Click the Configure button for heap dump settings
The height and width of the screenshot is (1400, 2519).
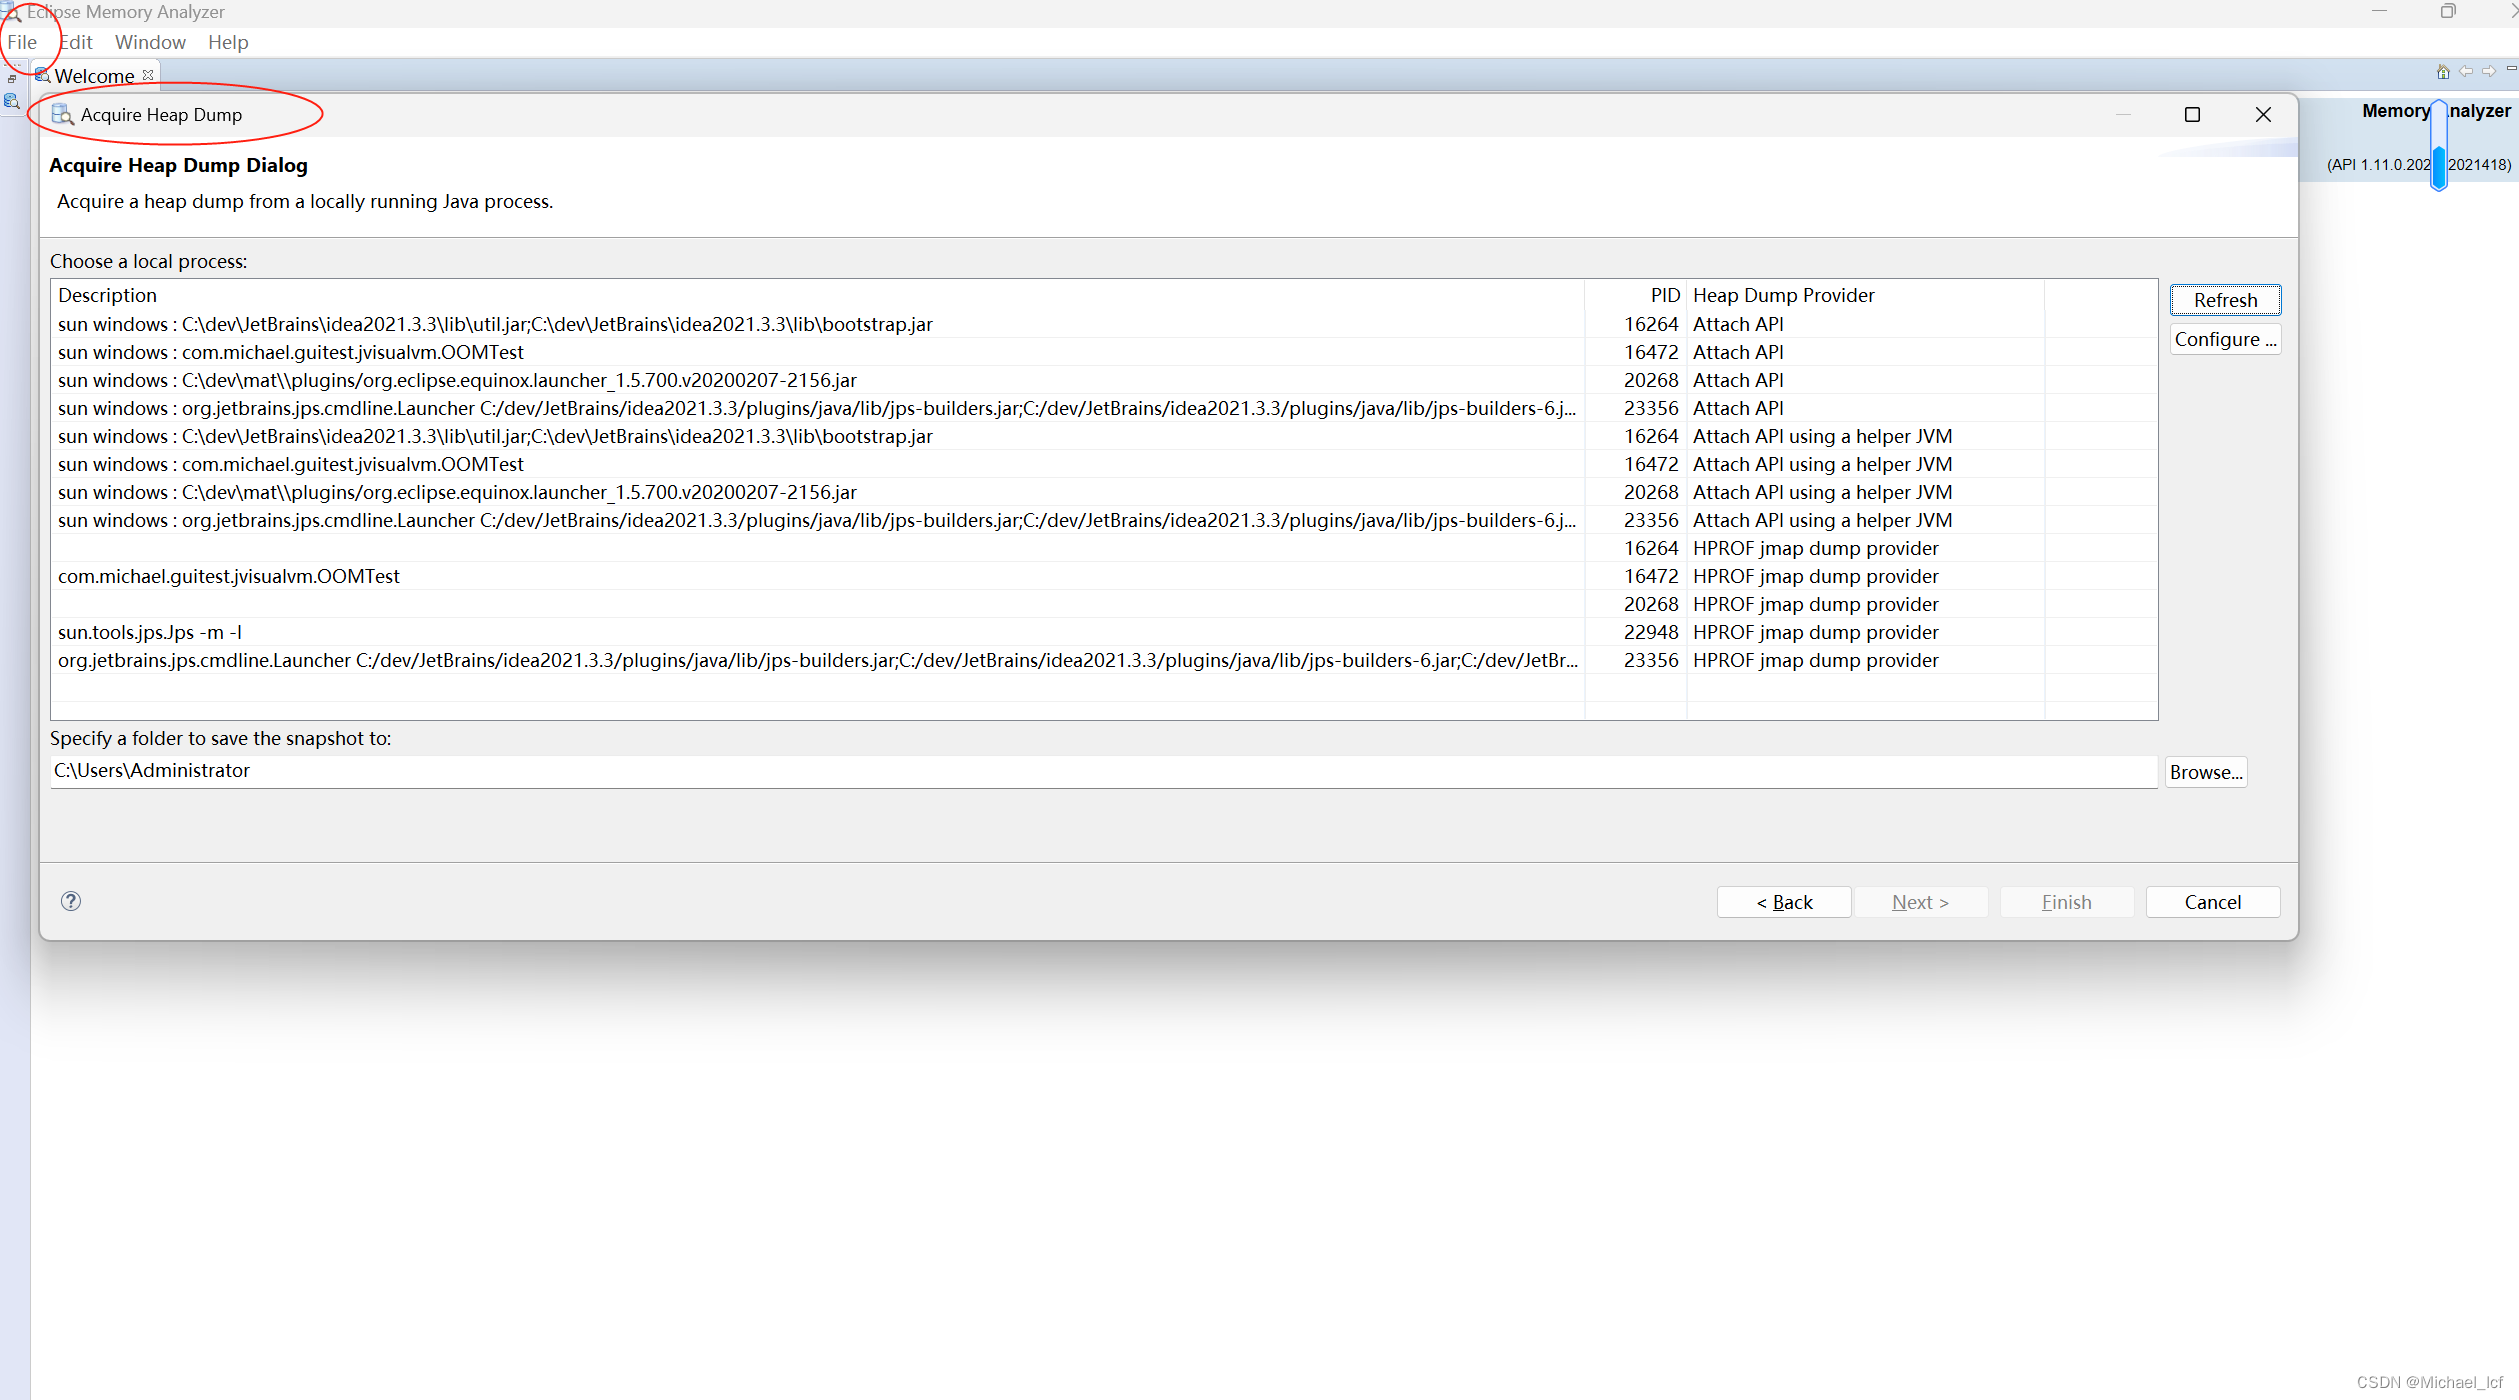(x=2226, y=340)
